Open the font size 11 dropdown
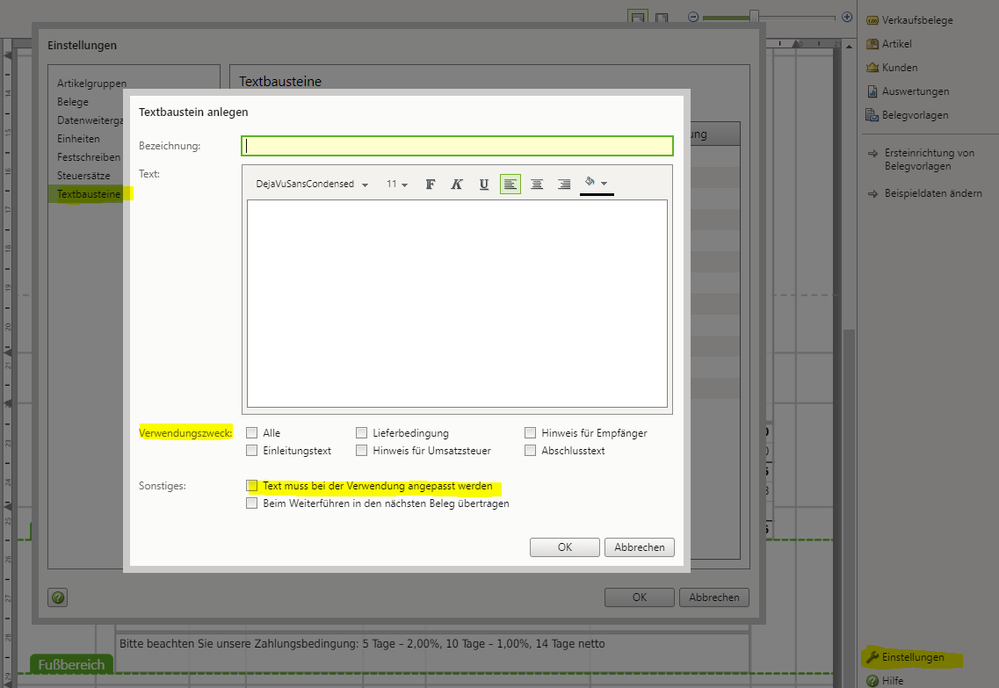This screenshot has height=688, width=999. click(x=397, y=185)
